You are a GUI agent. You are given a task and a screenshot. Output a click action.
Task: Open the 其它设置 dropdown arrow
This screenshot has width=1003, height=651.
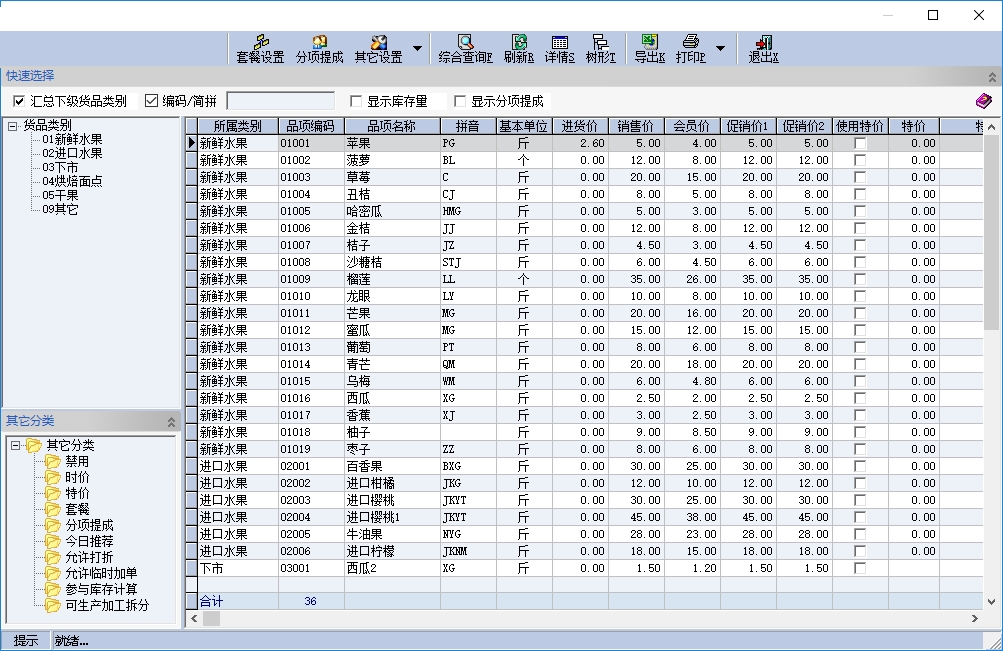tap(417, 48)
